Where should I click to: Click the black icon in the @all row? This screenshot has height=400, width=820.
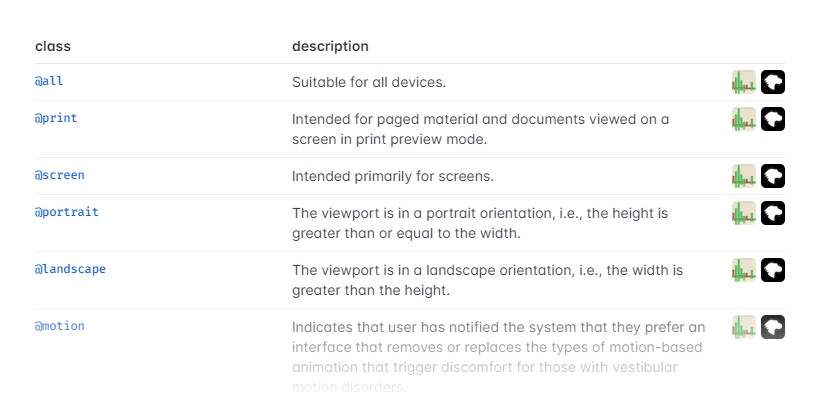773,82
